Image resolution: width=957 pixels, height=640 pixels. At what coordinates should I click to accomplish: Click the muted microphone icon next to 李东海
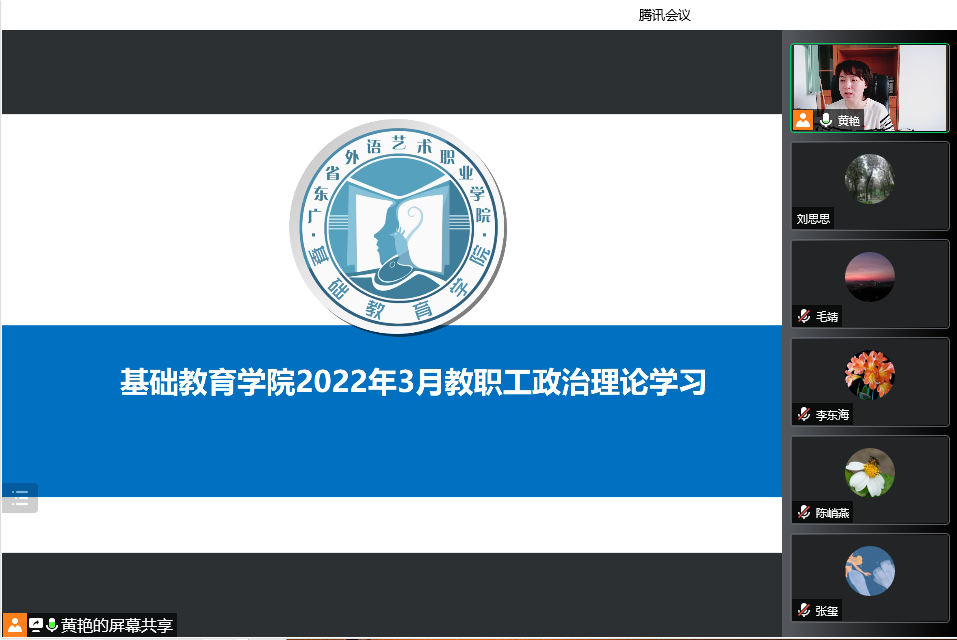[x=804, y=414]
